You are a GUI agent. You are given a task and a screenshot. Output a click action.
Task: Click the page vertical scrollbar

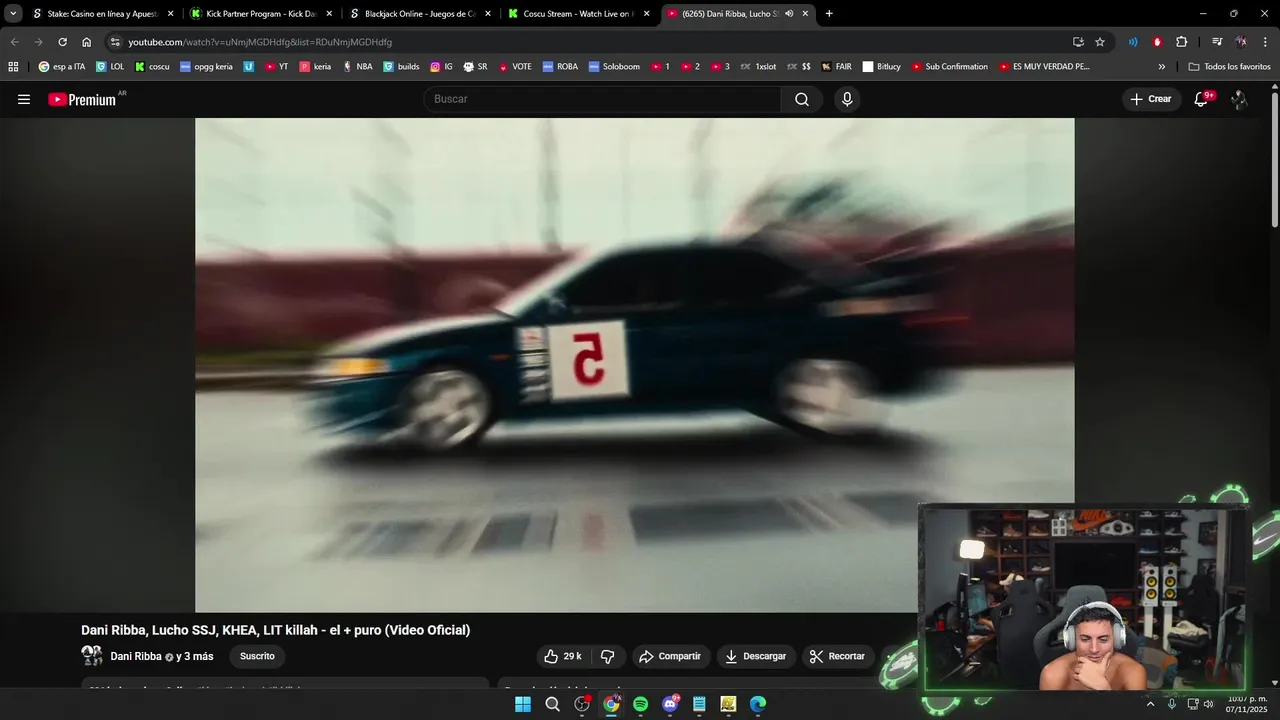pyautogui.click(x=1274, y=160)
